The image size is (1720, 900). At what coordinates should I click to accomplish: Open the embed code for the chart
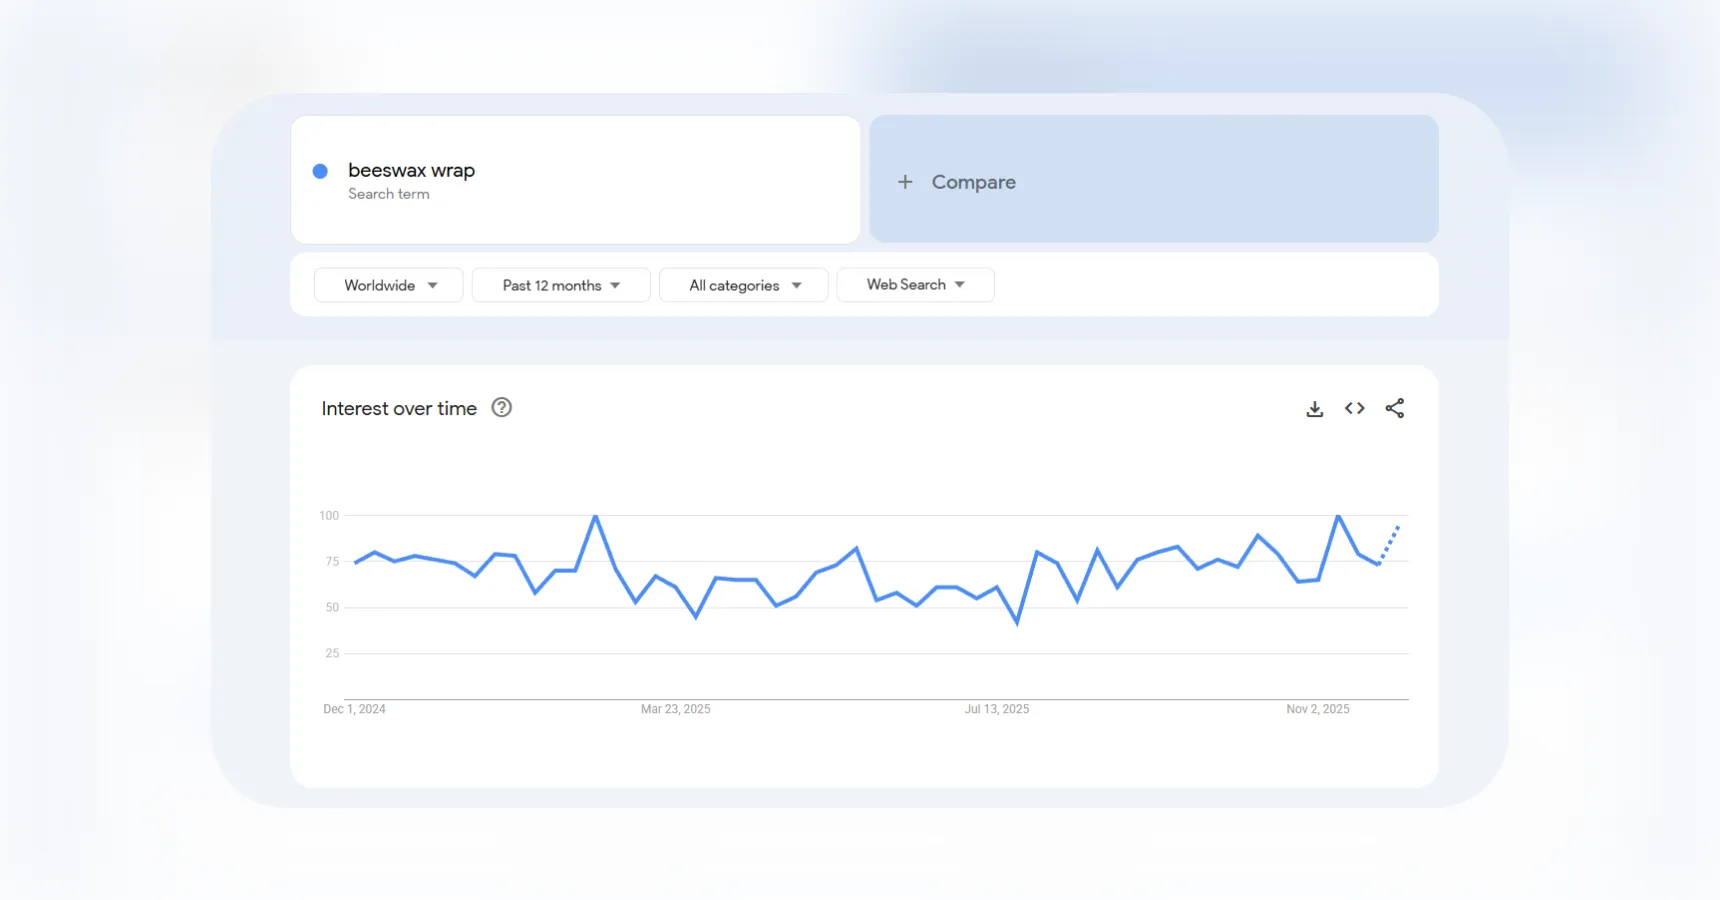click(x=1355, y=408)
